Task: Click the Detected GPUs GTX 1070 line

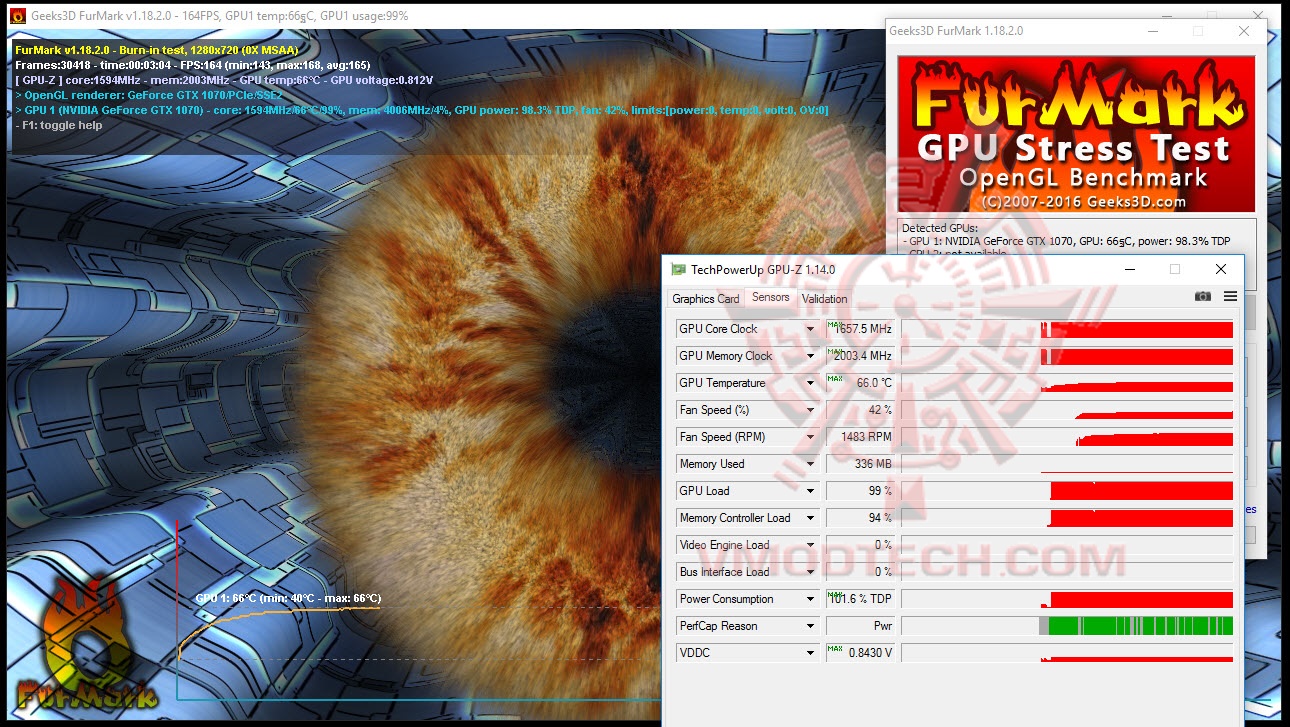Action: 1066,242
